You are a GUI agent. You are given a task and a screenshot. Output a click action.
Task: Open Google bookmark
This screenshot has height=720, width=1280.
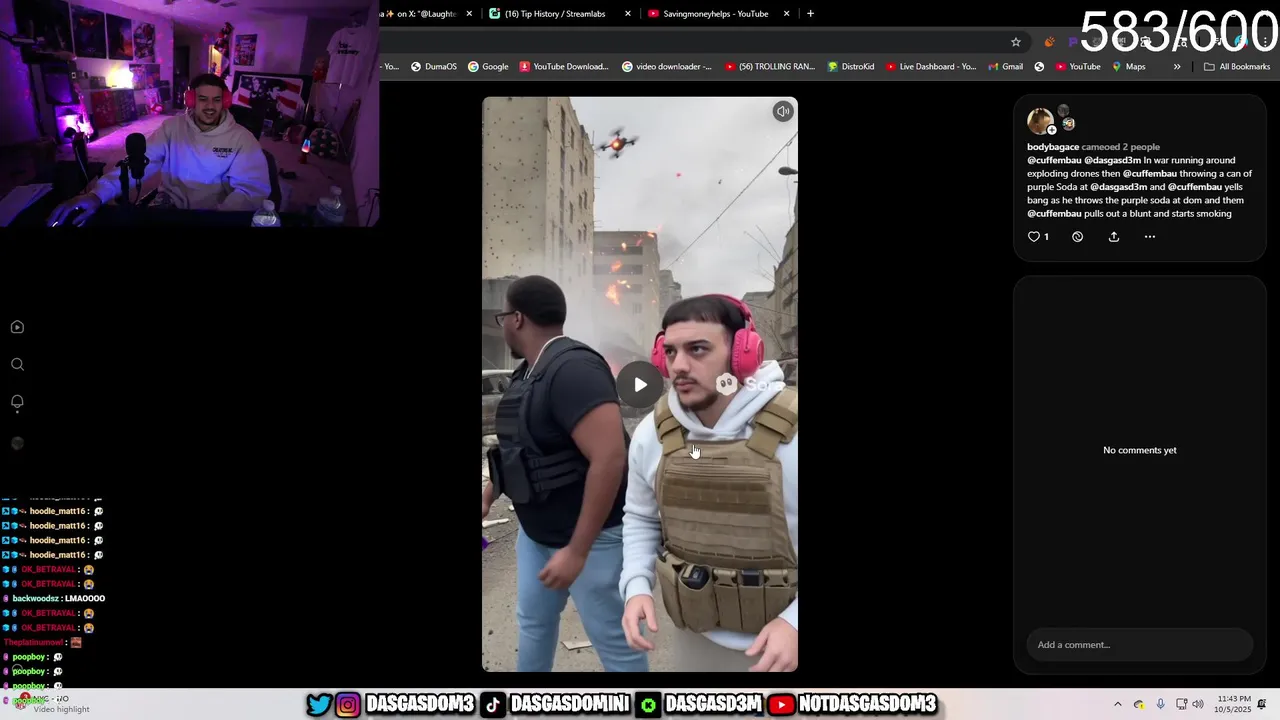pos(488,67)
